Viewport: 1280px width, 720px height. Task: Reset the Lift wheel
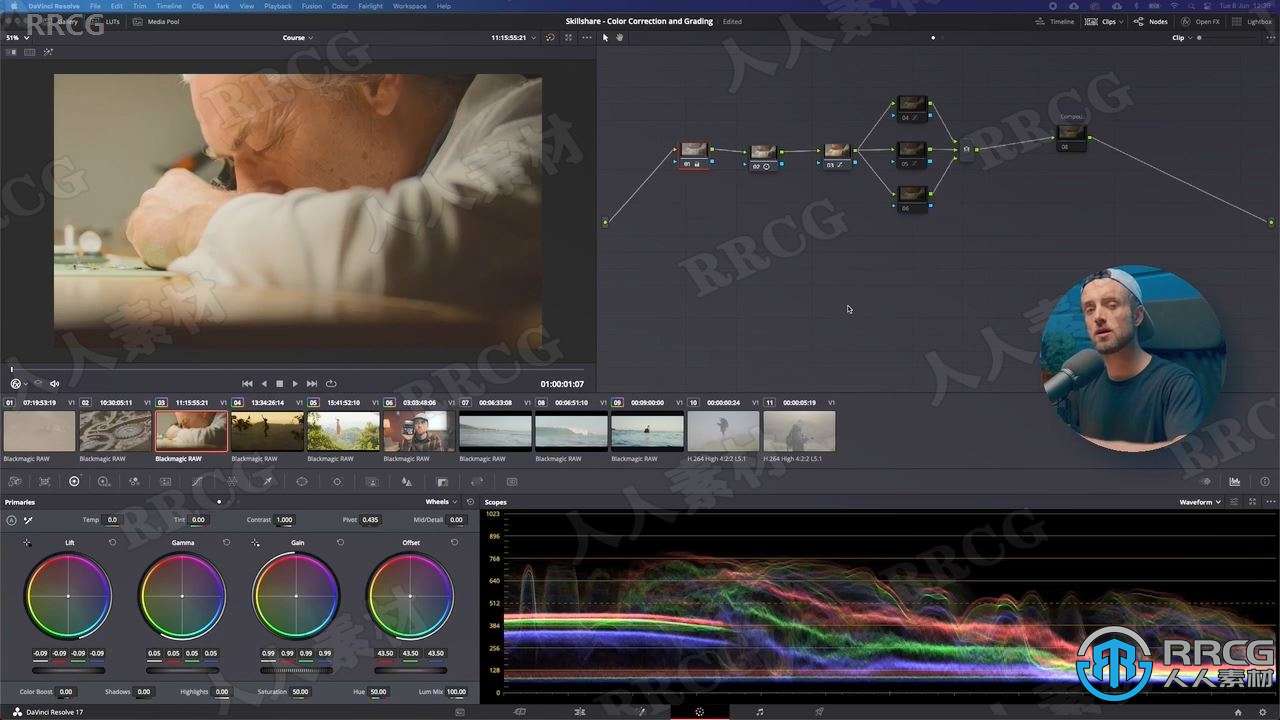pos(112,542)
